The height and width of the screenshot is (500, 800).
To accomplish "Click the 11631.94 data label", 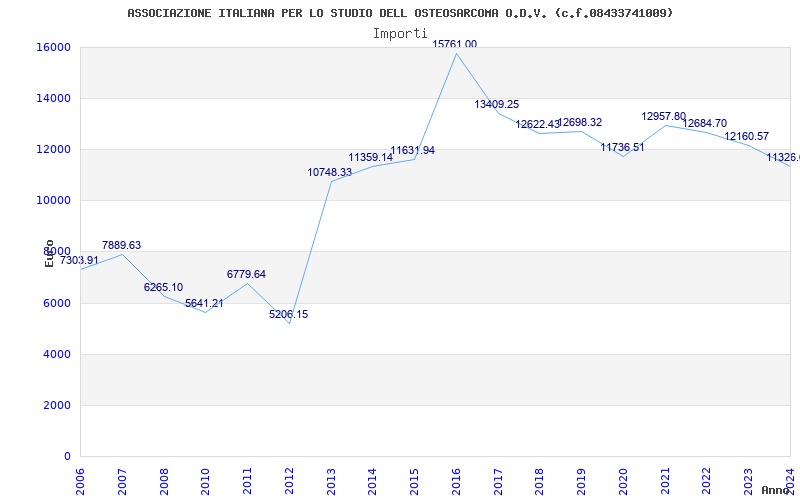I will point(412,151).
